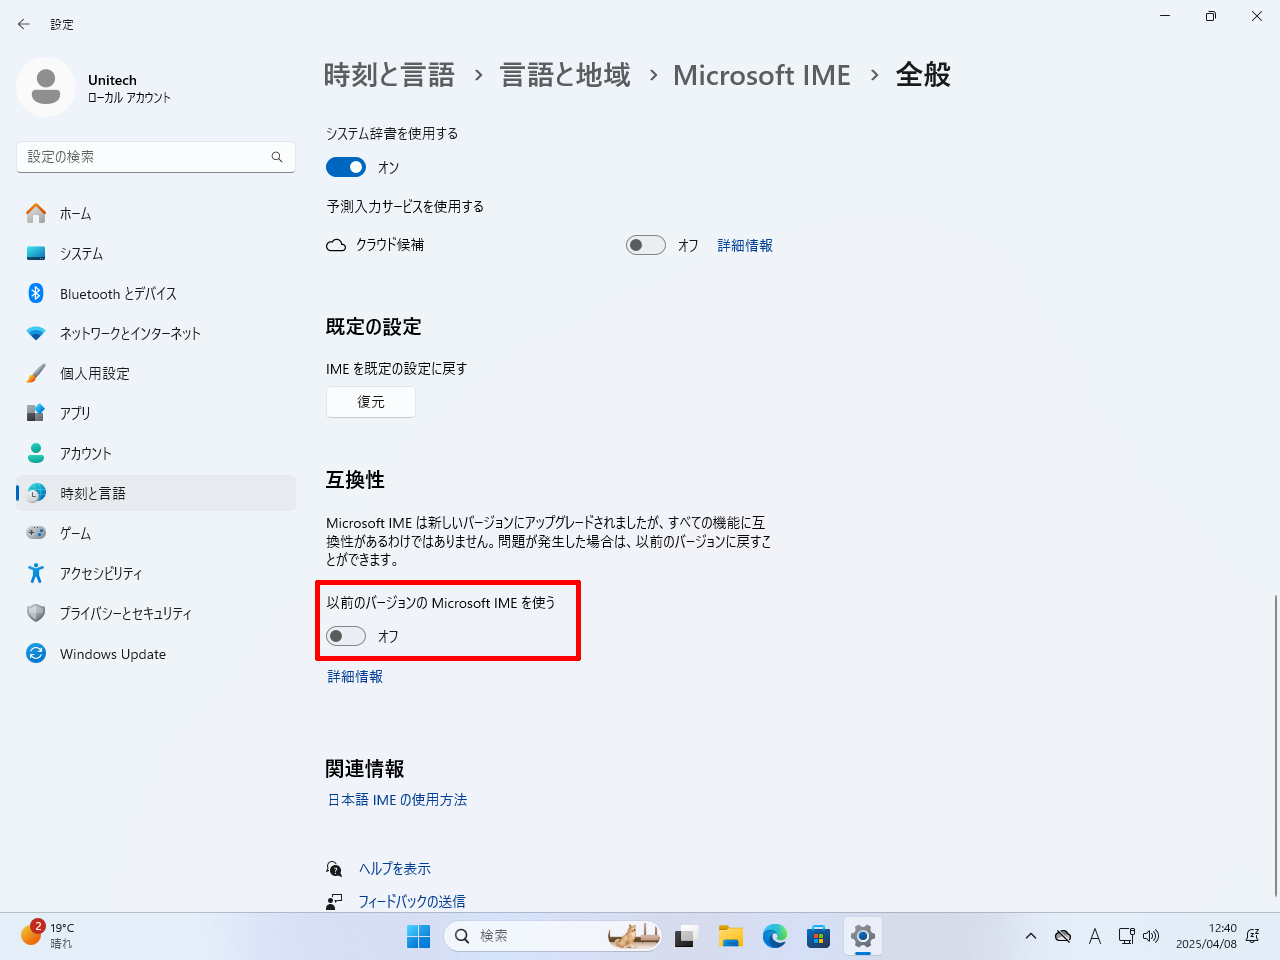Click the Windows Update icon in sidebar
Image resolution: width=1280 pixels, height=960 pixels.
coord(36,653)
